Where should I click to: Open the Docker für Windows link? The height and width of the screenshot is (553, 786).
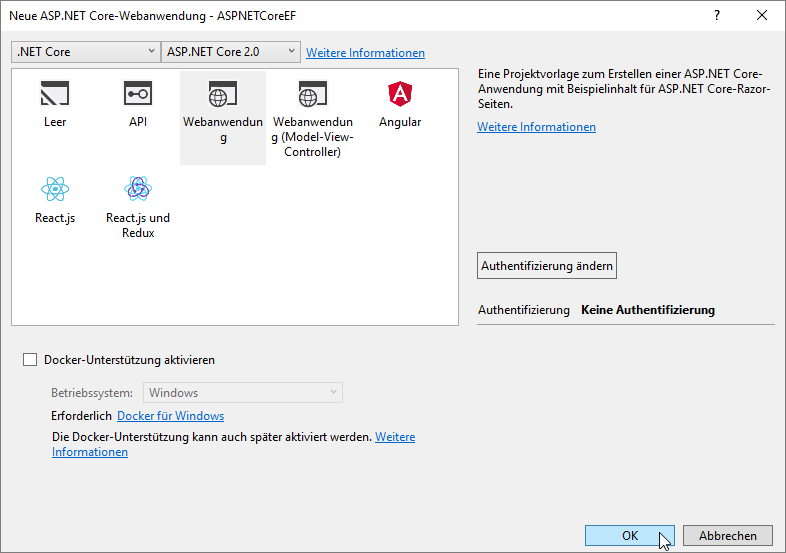[x=170, y=416]
